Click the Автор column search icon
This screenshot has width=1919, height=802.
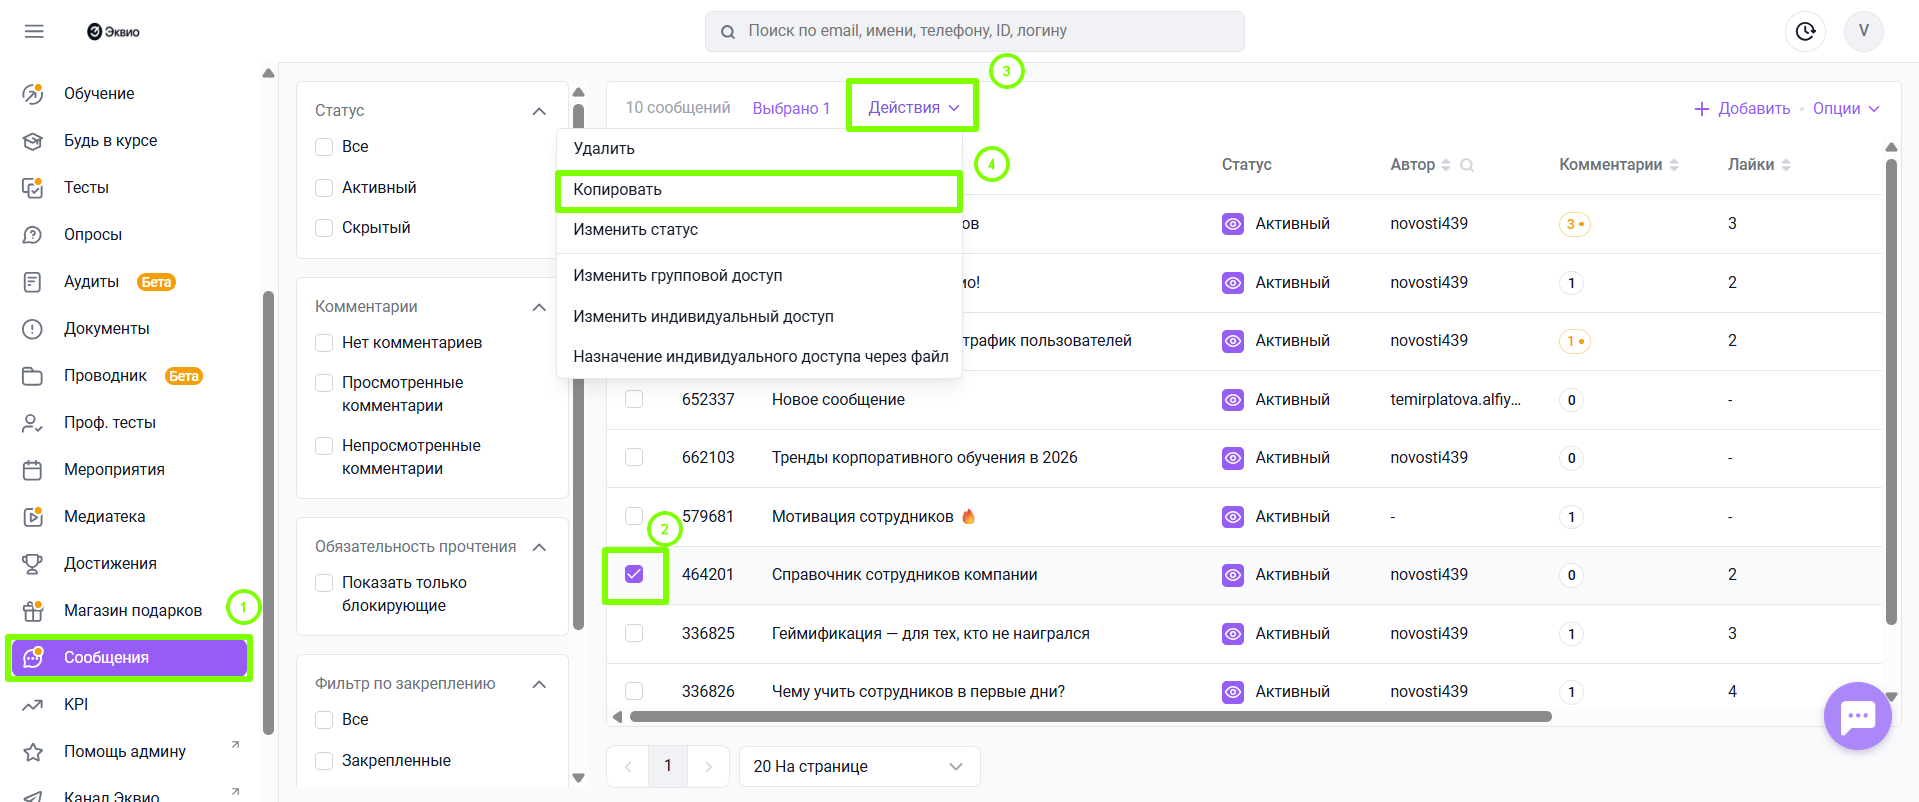coord(1467,165)
